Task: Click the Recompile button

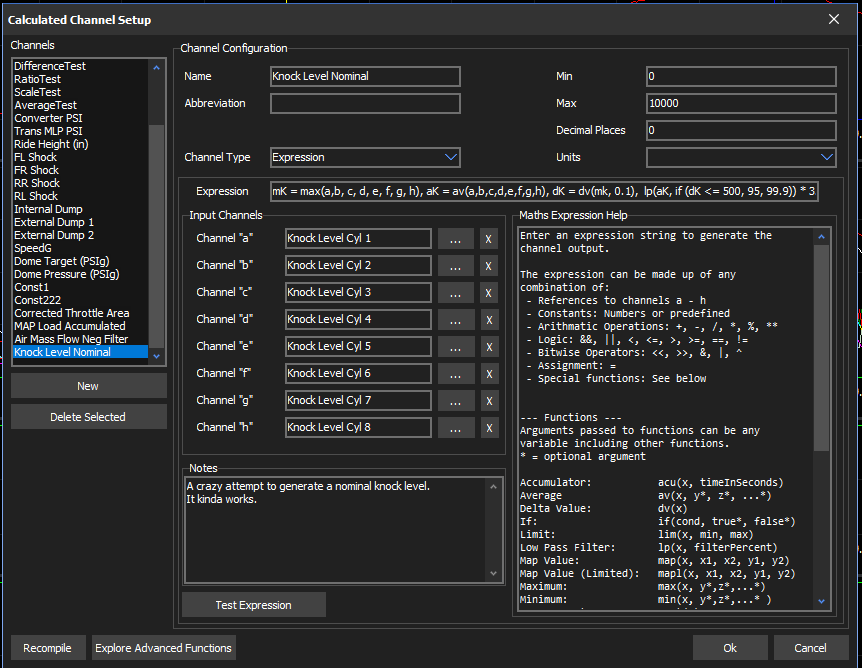Action: point(48,648)
